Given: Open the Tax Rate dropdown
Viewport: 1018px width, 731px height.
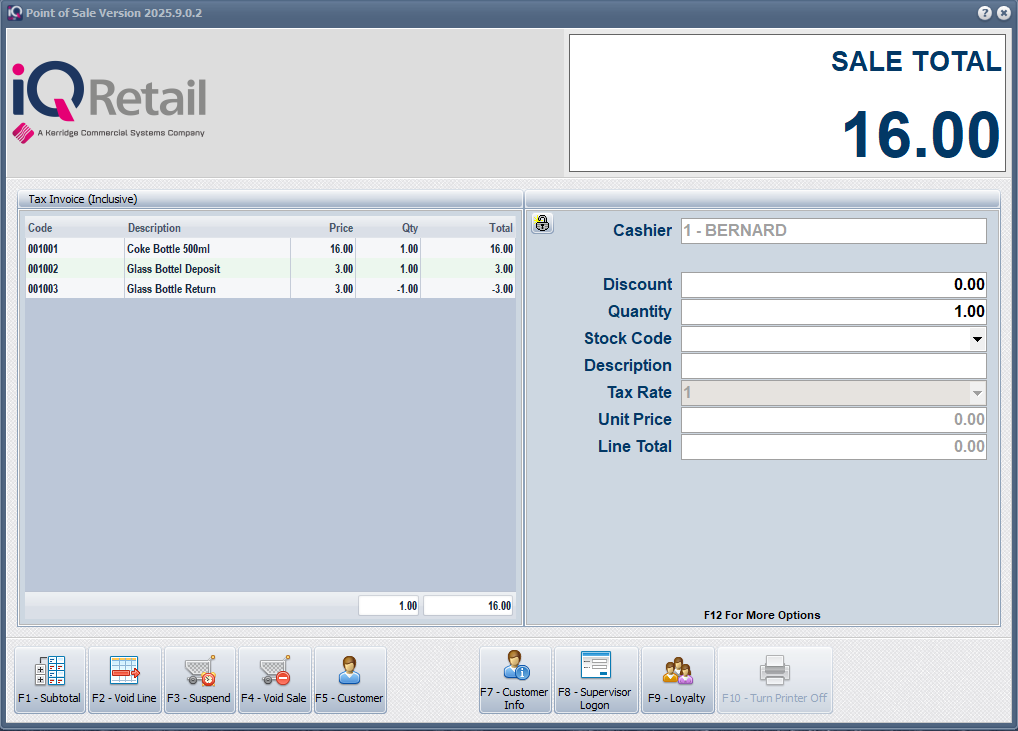Looking at the screenshot, I should click(976, 393).
